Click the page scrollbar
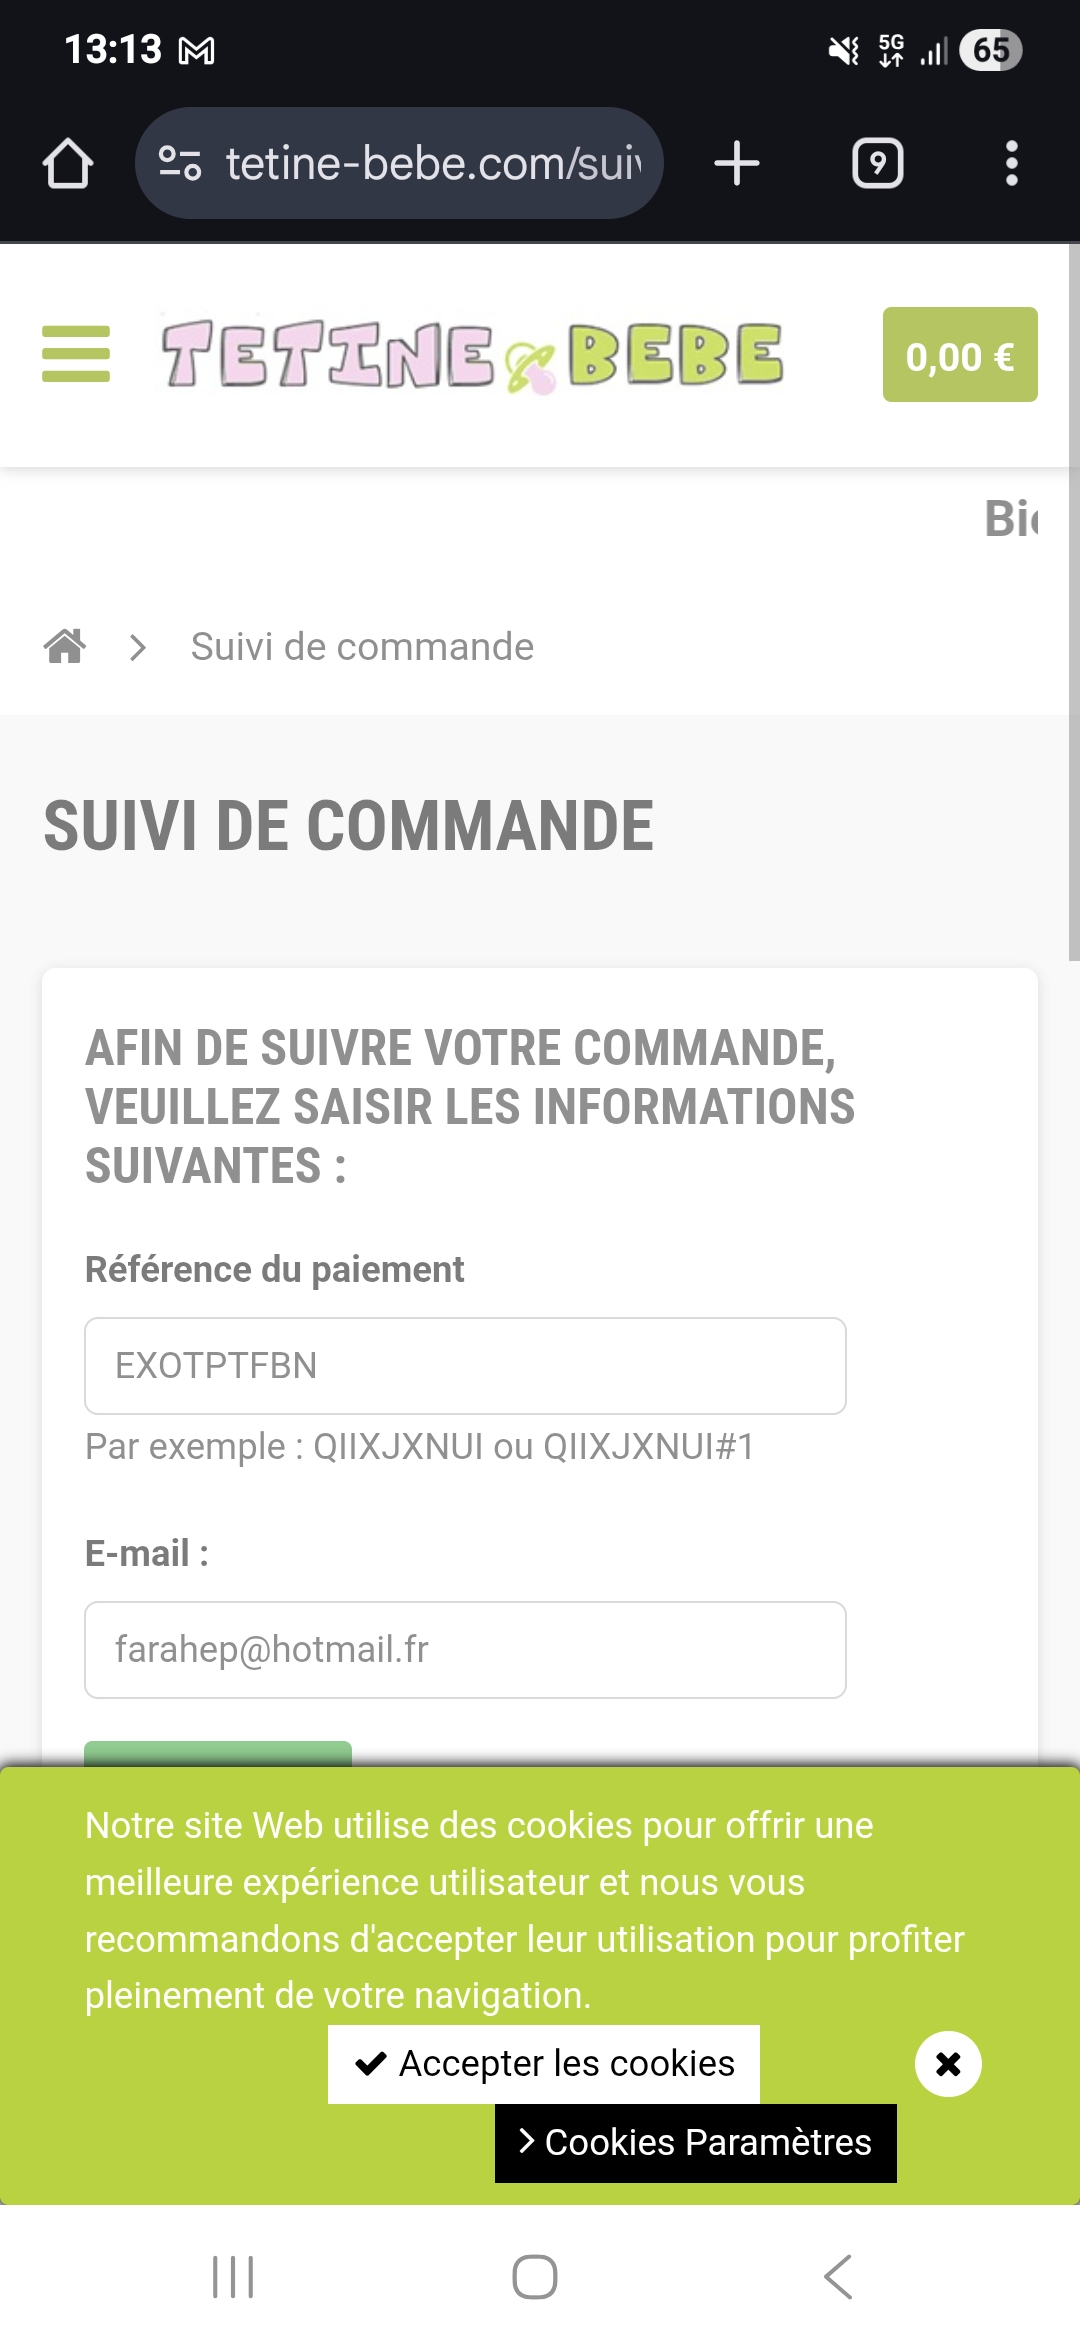 1073,600
